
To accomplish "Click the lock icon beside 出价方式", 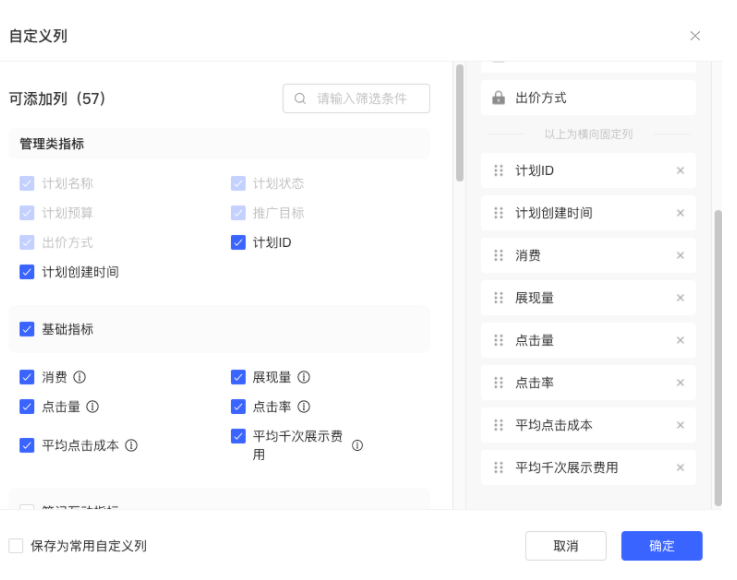I will (498, 98).
